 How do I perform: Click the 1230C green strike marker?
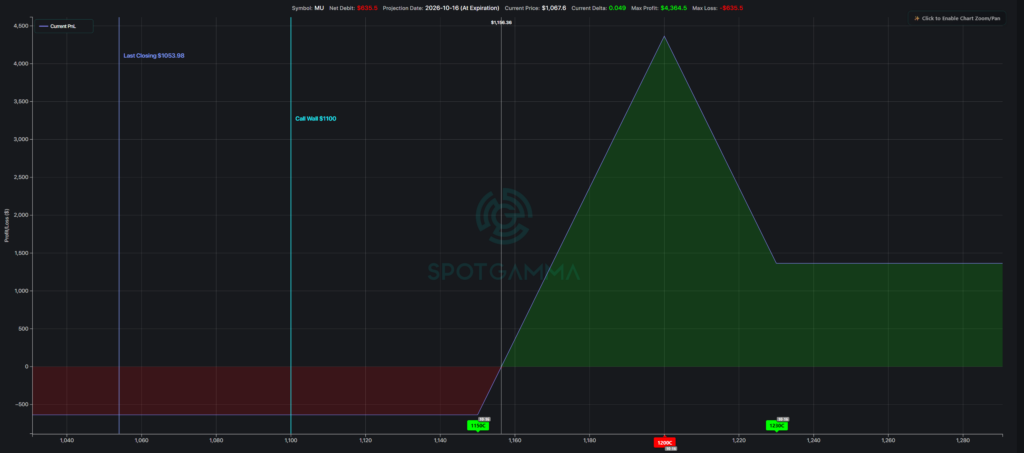tap(776, 426)
